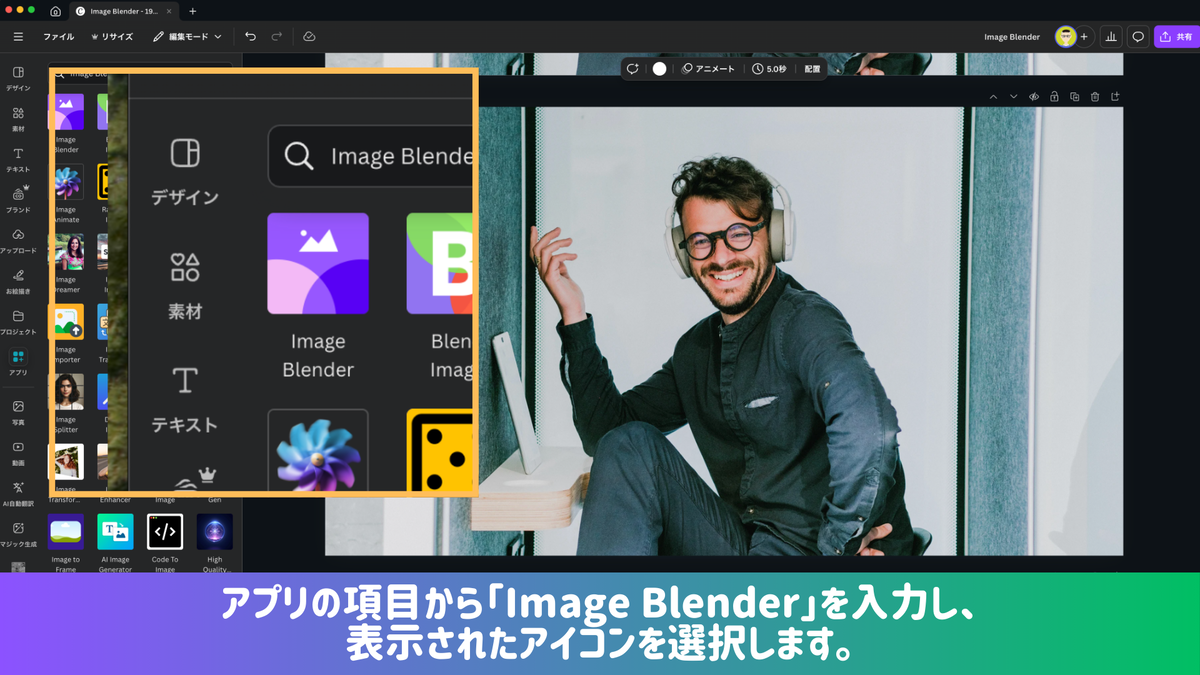
Task: Switch to the Image Blender browser tab
Action: [x=122, y=11]
